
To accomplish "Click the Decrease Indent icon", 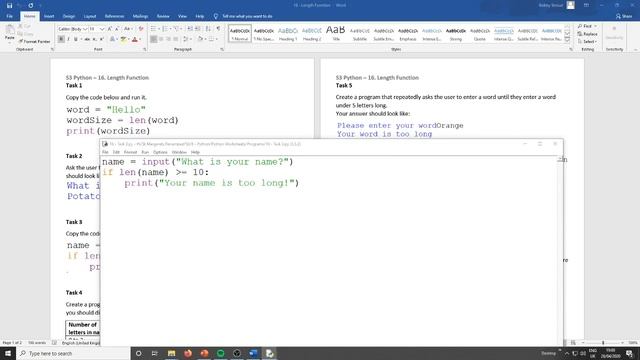I will tap(190, 29).
